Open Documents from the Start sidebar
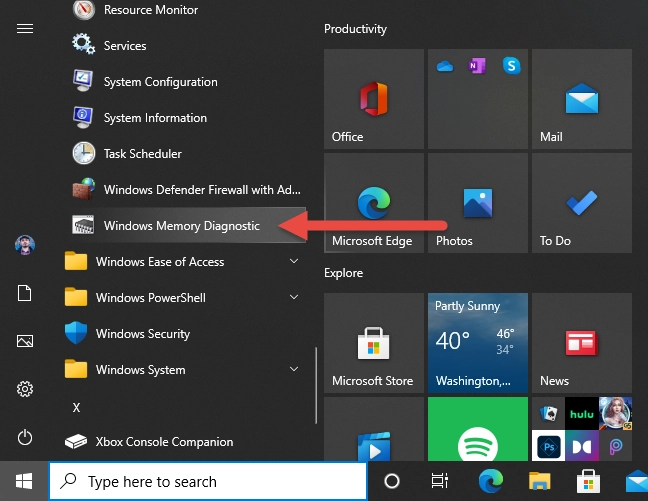Viewport: 648px width, 501px height. 25,293
